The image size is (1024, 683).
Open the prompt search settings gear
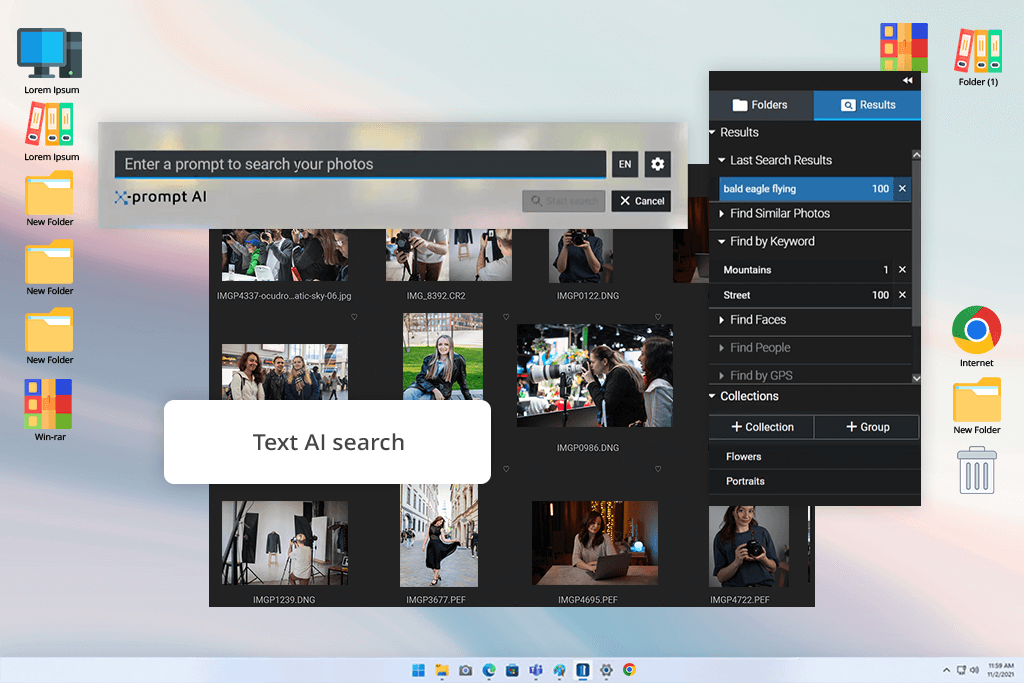coord(657,164)
